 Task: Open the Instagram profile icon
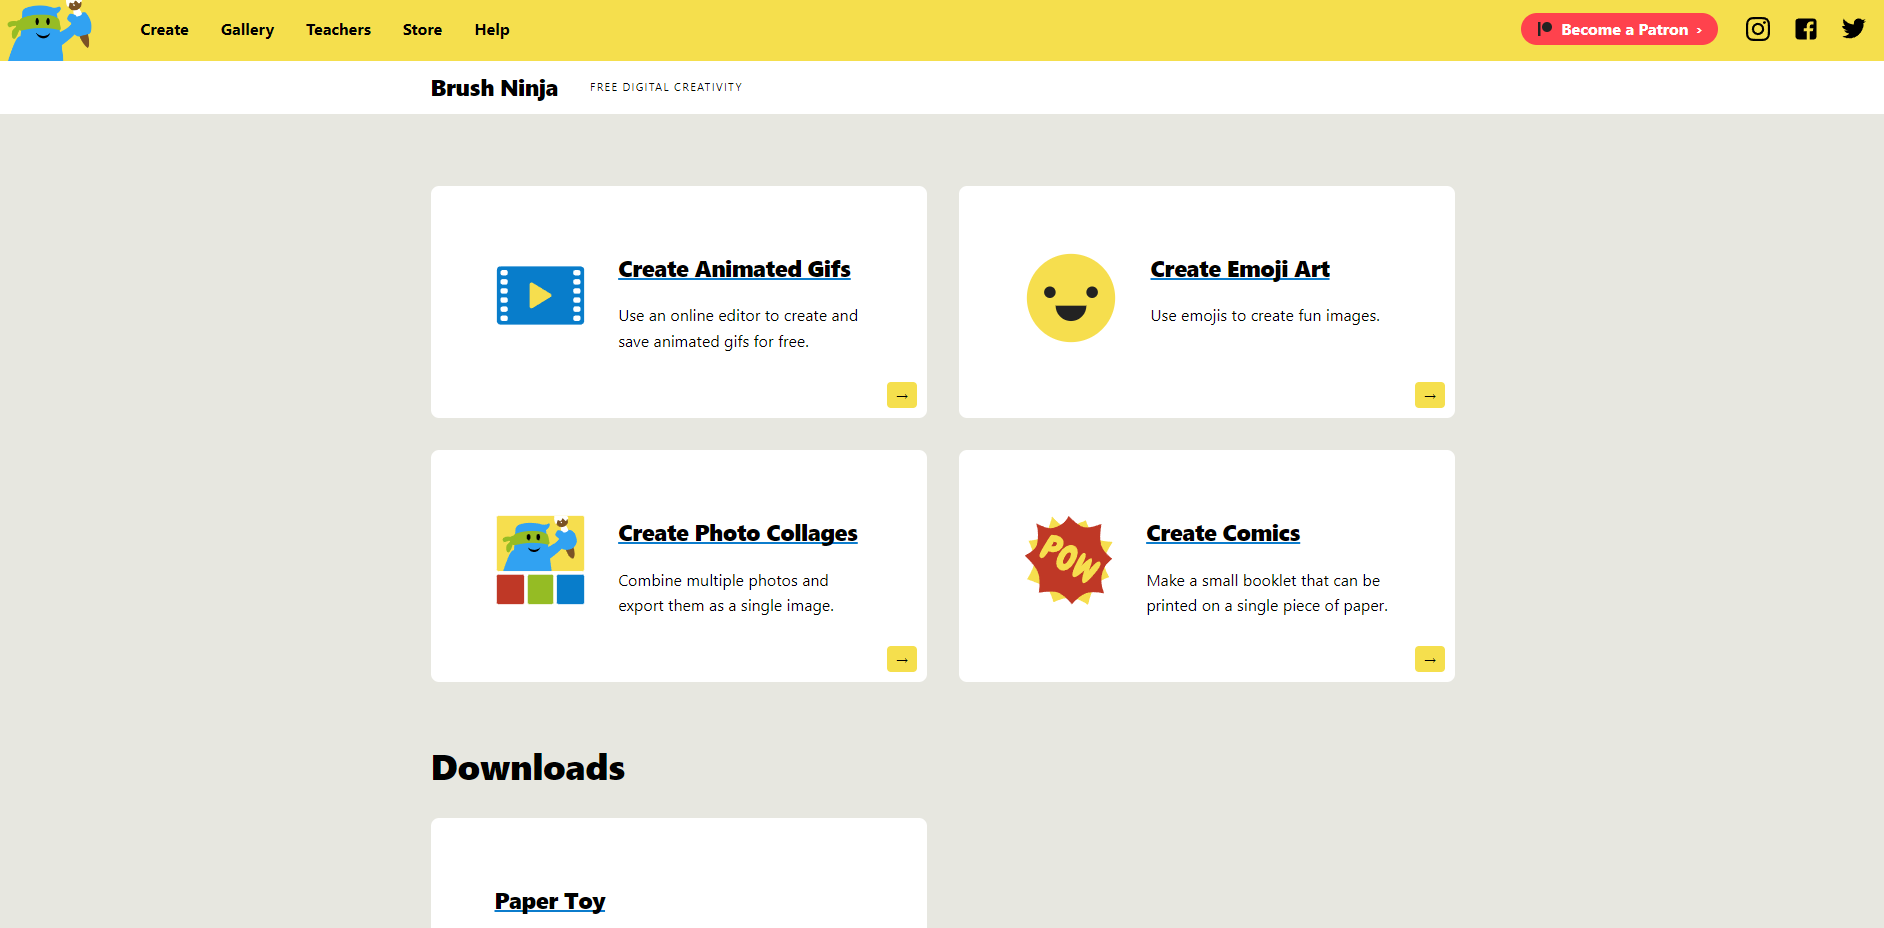click(x=1757, y=29)
